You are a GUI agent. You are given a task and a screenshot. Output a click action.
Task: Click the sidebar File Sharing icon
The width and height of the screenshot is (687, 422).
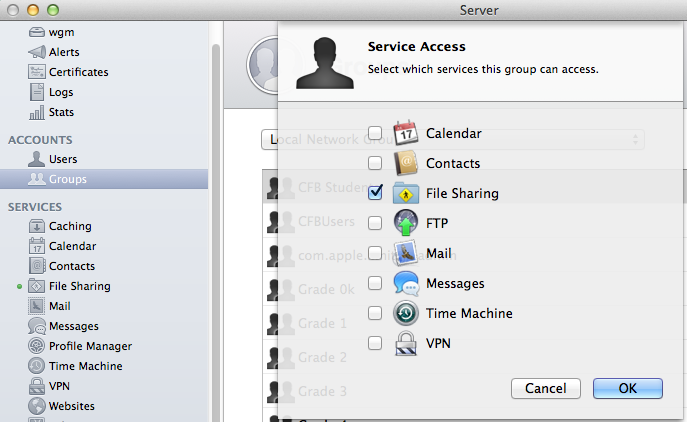point(36,286)
